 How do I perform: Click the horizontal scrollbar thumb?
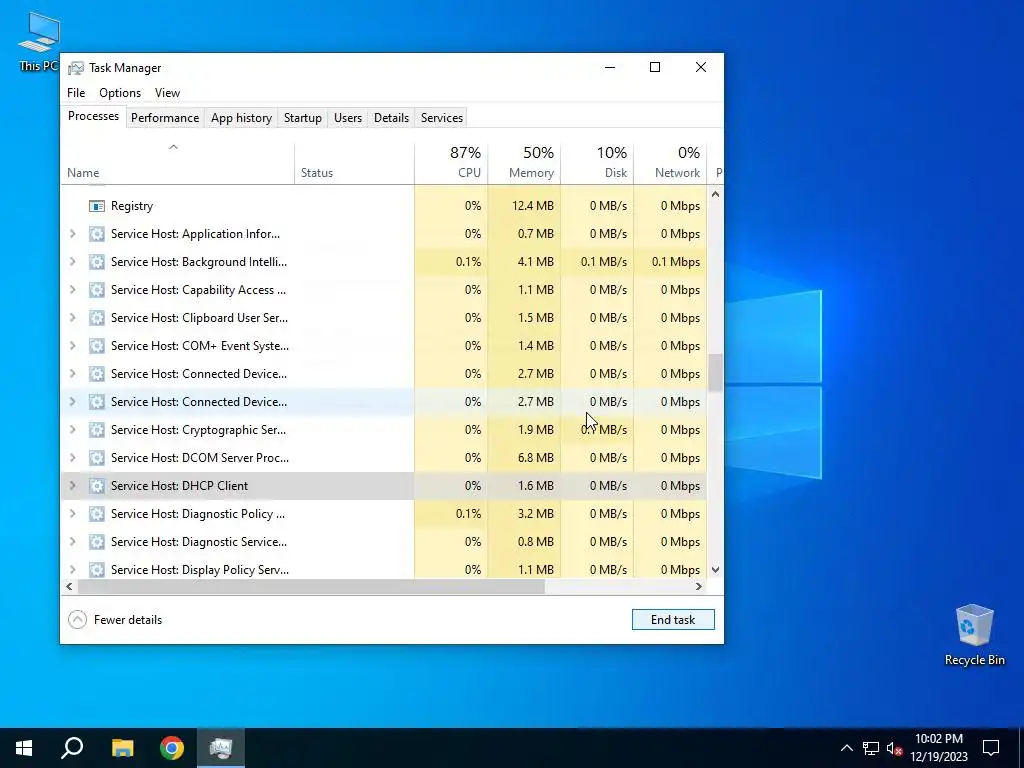[x=311, y=586]
